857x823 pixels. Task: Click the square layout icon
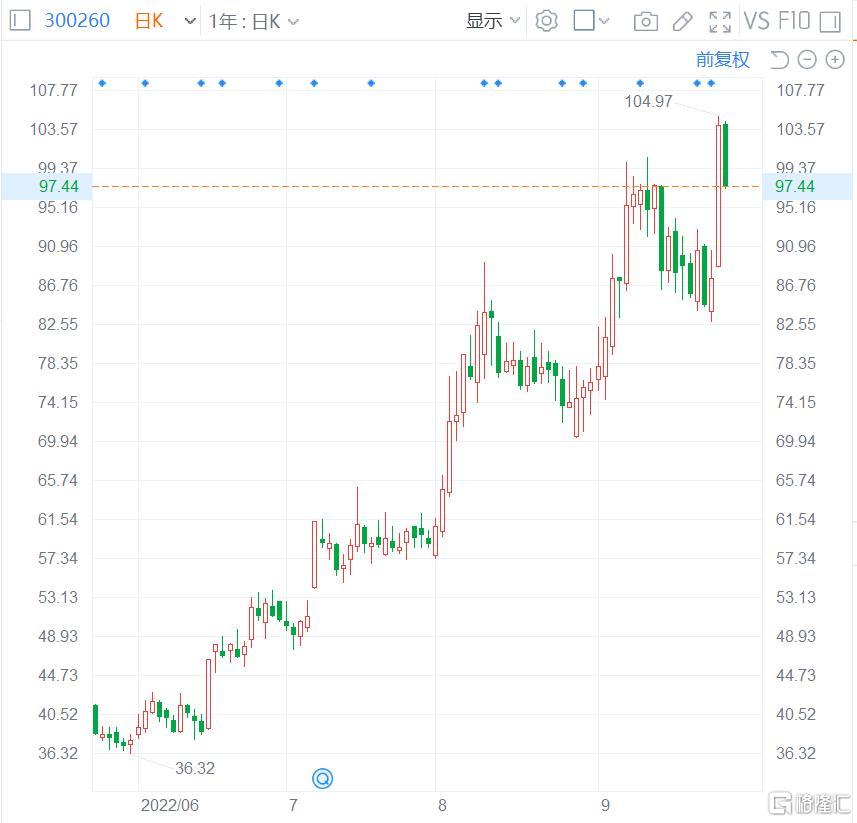click(x=584, y=20)
